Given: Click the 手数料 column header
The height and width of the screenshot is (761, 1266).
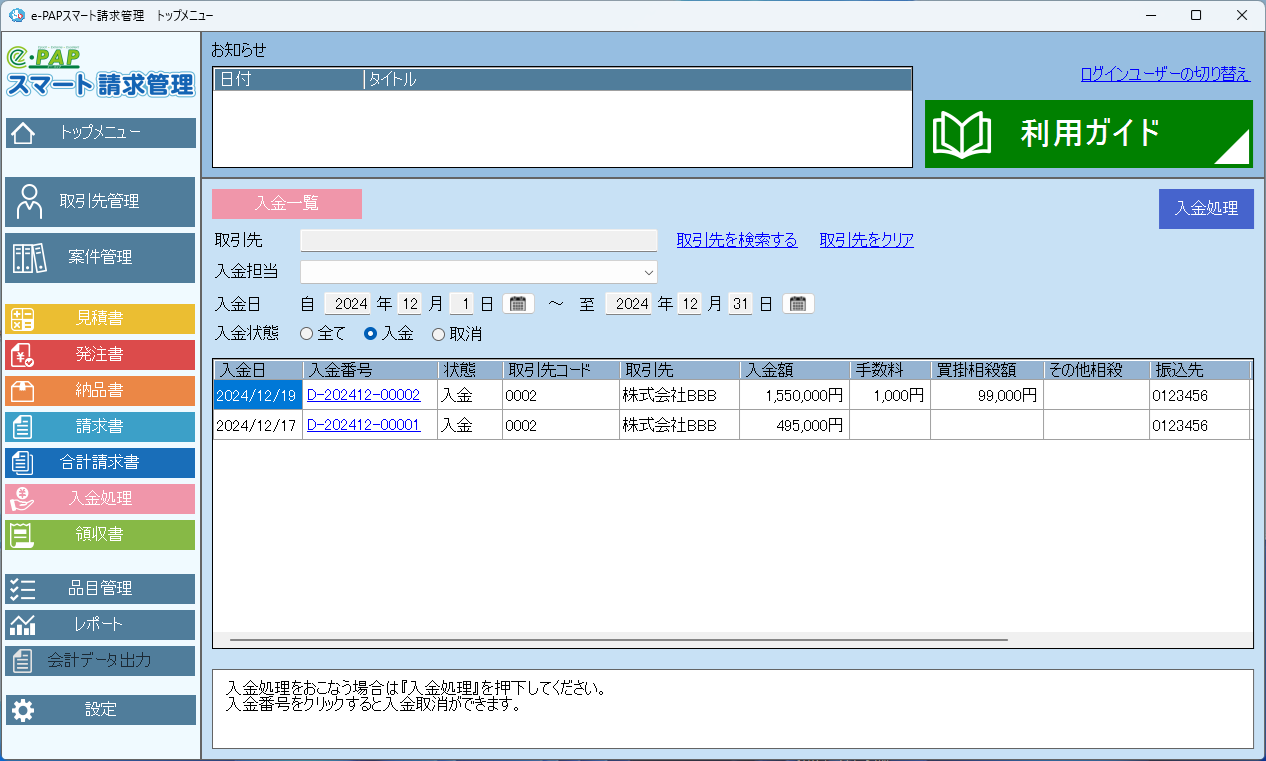Looking at the screenshot, I should click(890, 370).
